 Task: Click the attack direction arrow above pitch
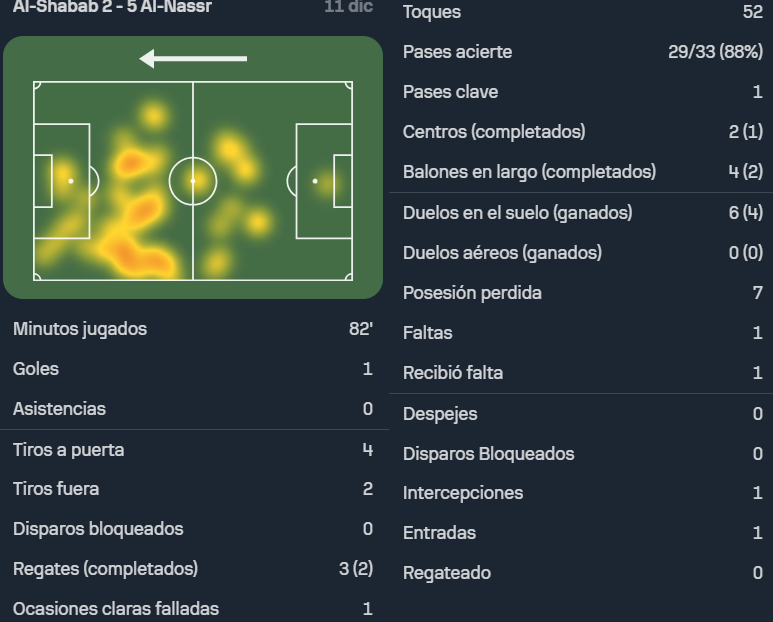pos(193,59)
